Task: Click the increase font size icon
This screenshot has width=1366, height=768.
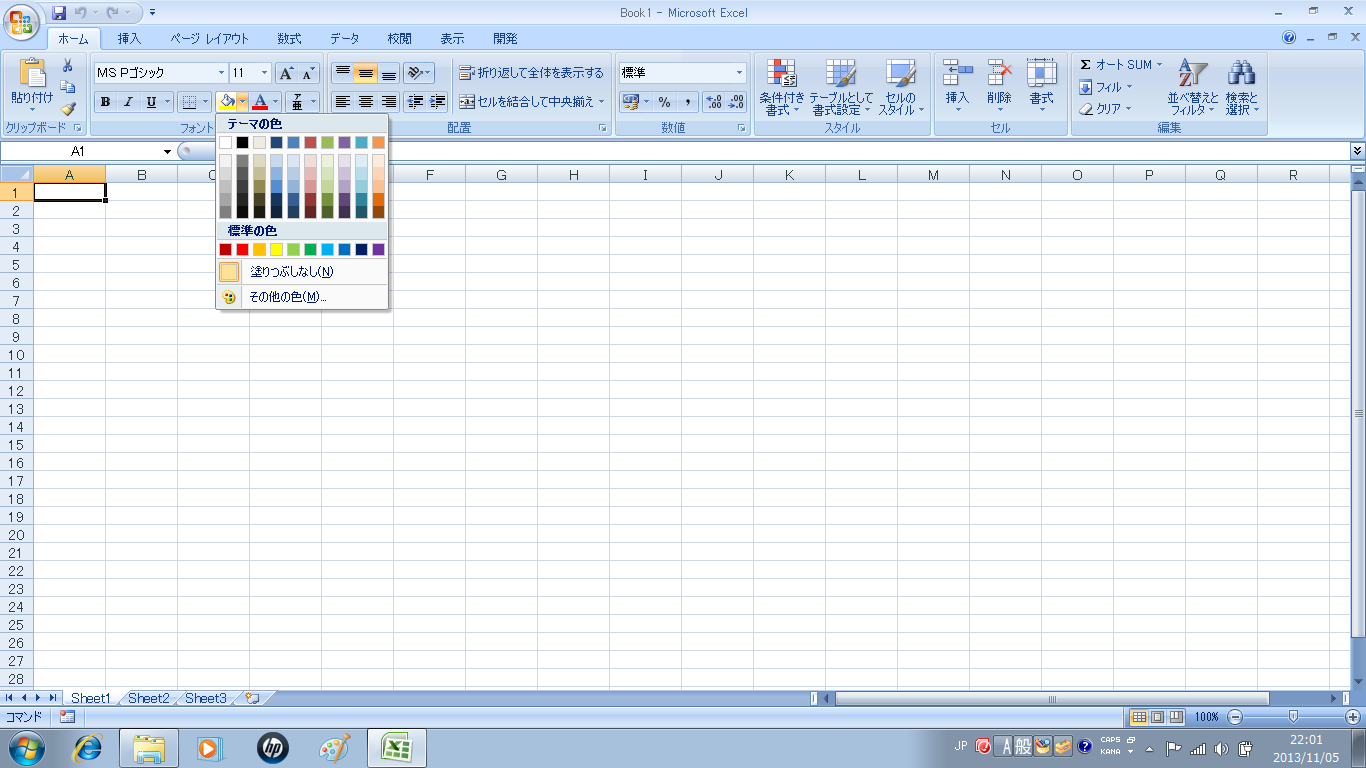Action: [x=286, y=73]
